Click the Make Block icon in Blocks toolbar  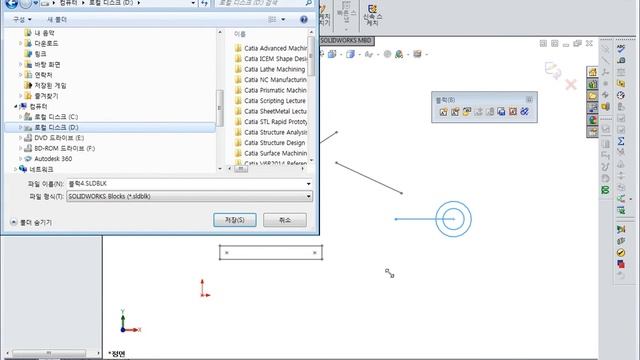pyautogui.click(x=444, y=111)
